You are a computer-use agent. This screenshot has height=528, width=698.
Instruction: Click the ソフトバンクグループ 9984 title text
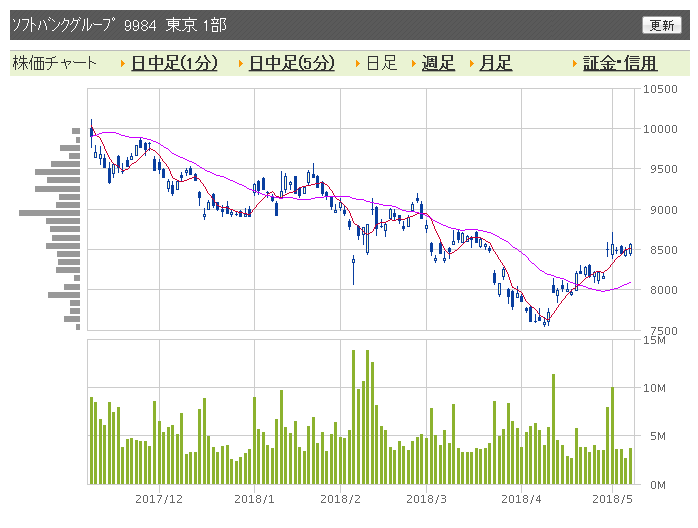84,25
